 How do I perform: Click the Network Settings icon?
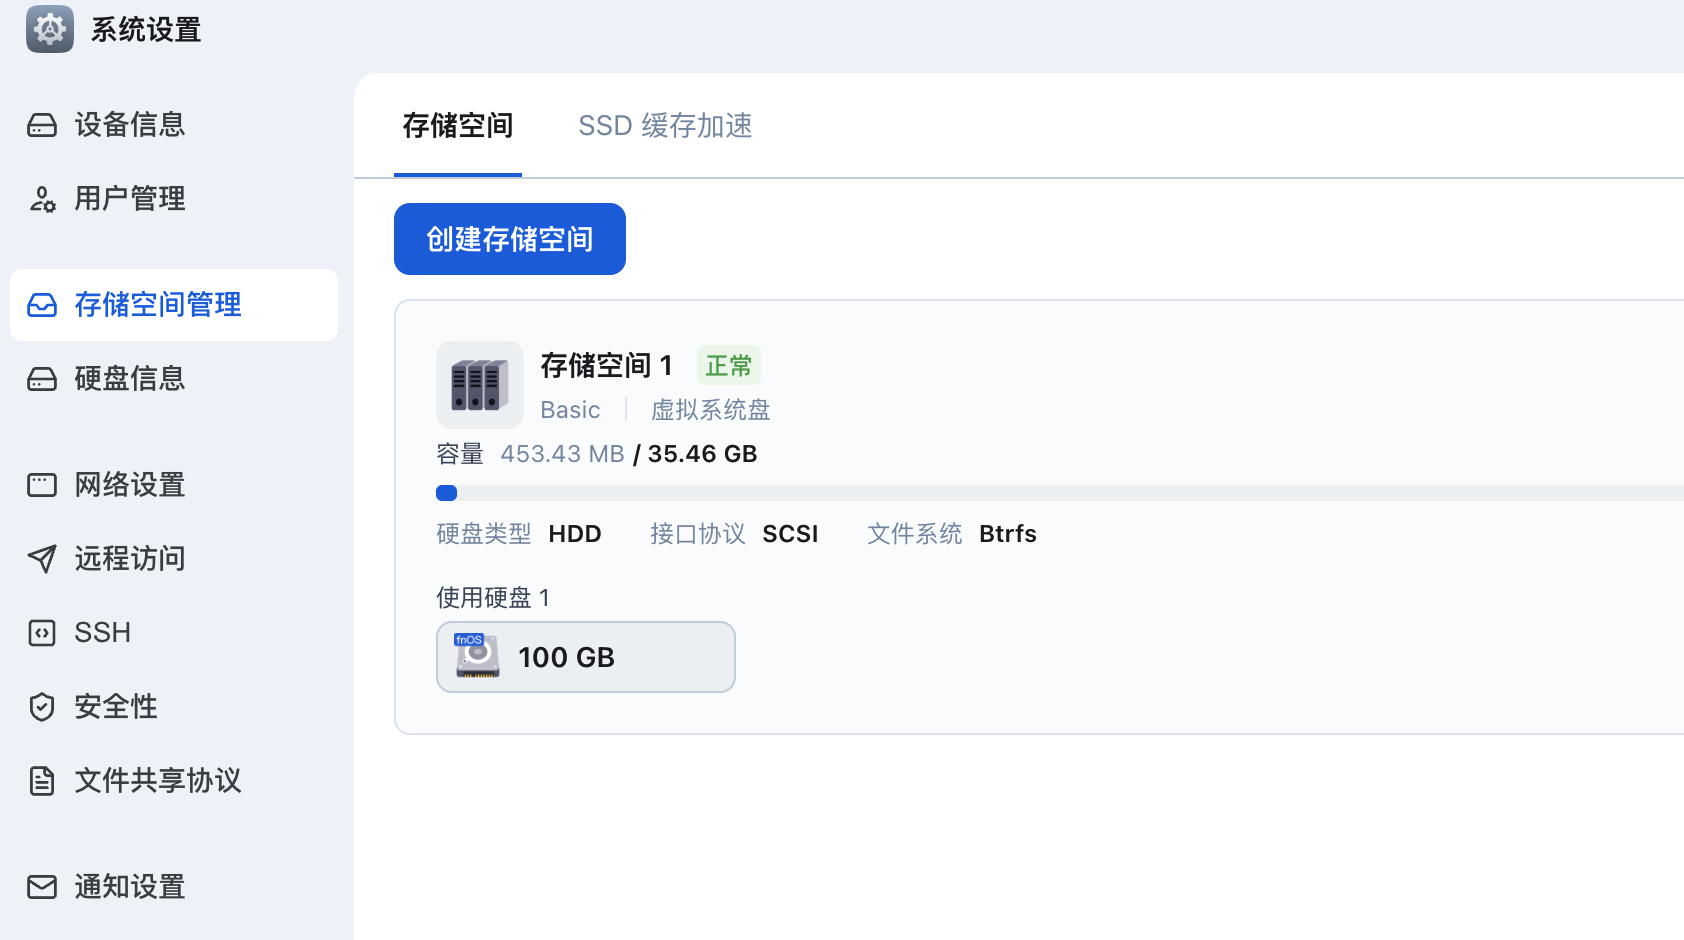click(x=42, y=485)
